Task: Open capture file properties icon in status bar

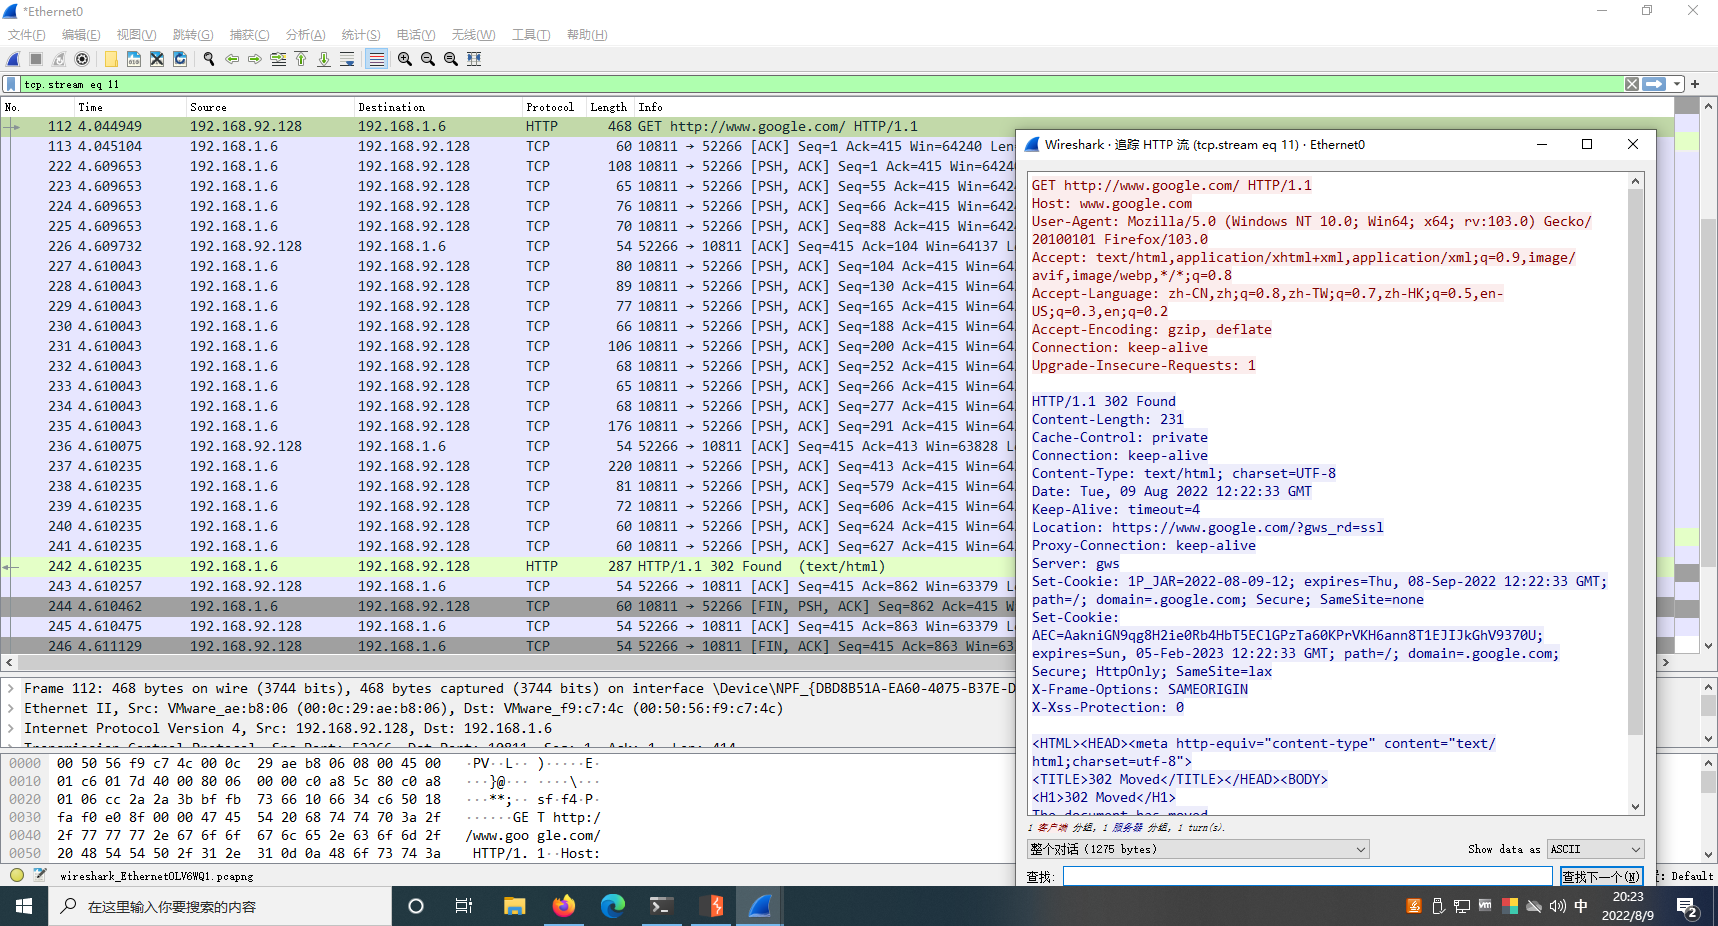Action: coord(40,875)
